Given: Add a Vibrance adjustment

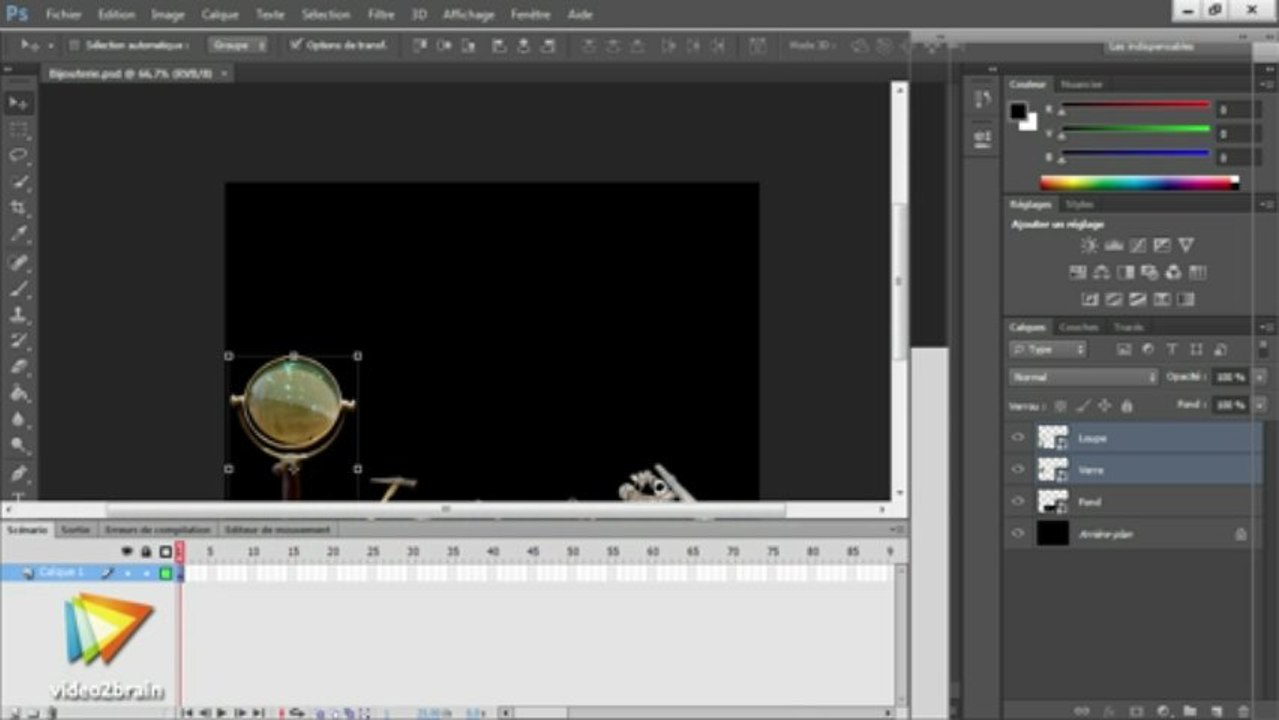Looking at the screenshot, I should [1186, 245].
